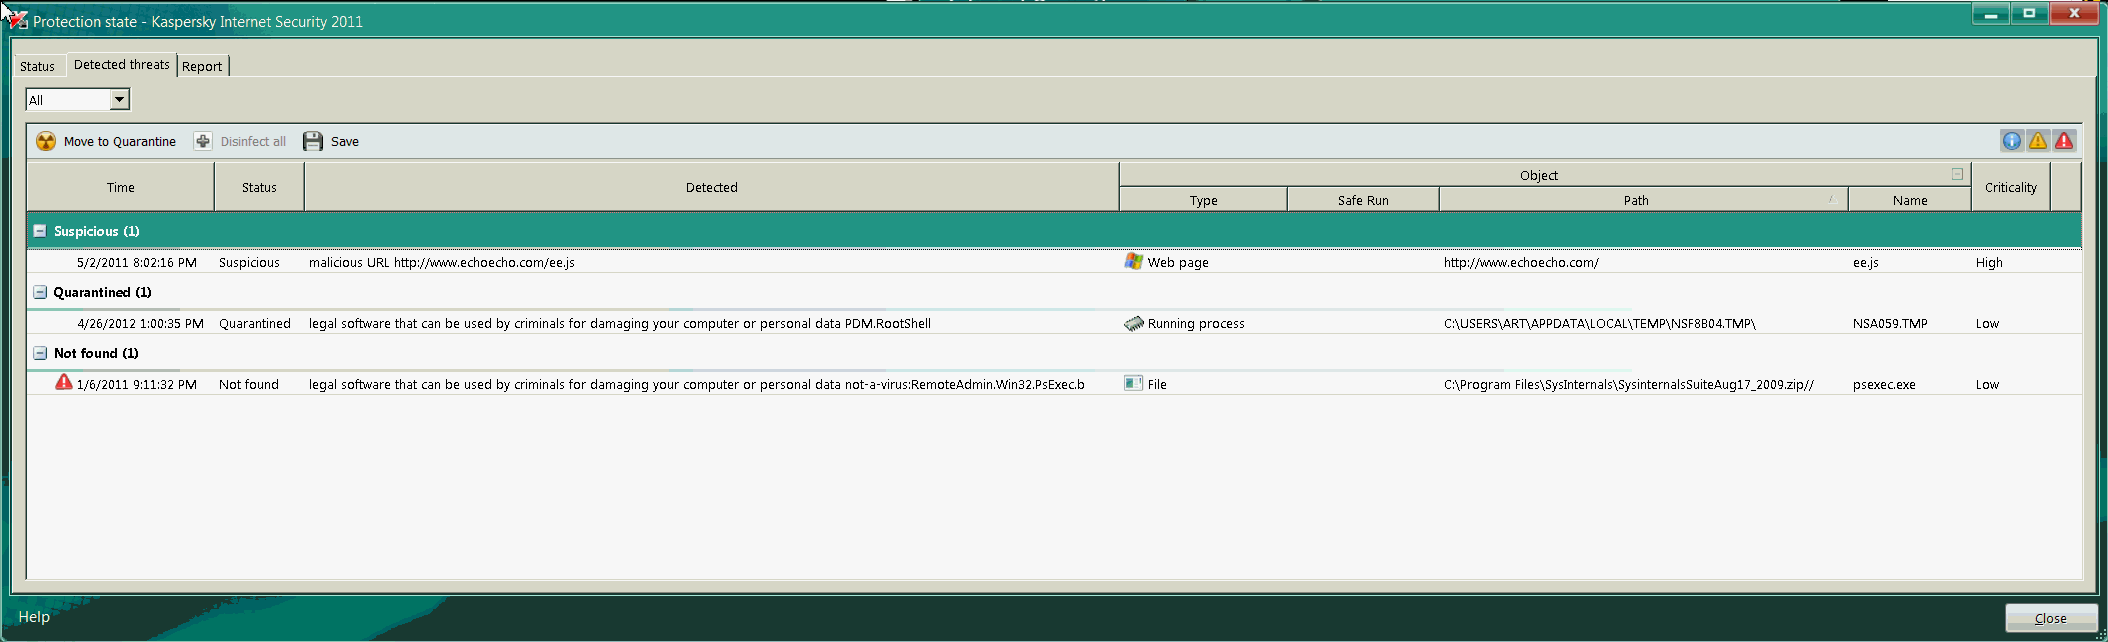Collapse the Quarantined (1) group
Viewport: 2108px width, 642px height.
(x=40, y=292)
